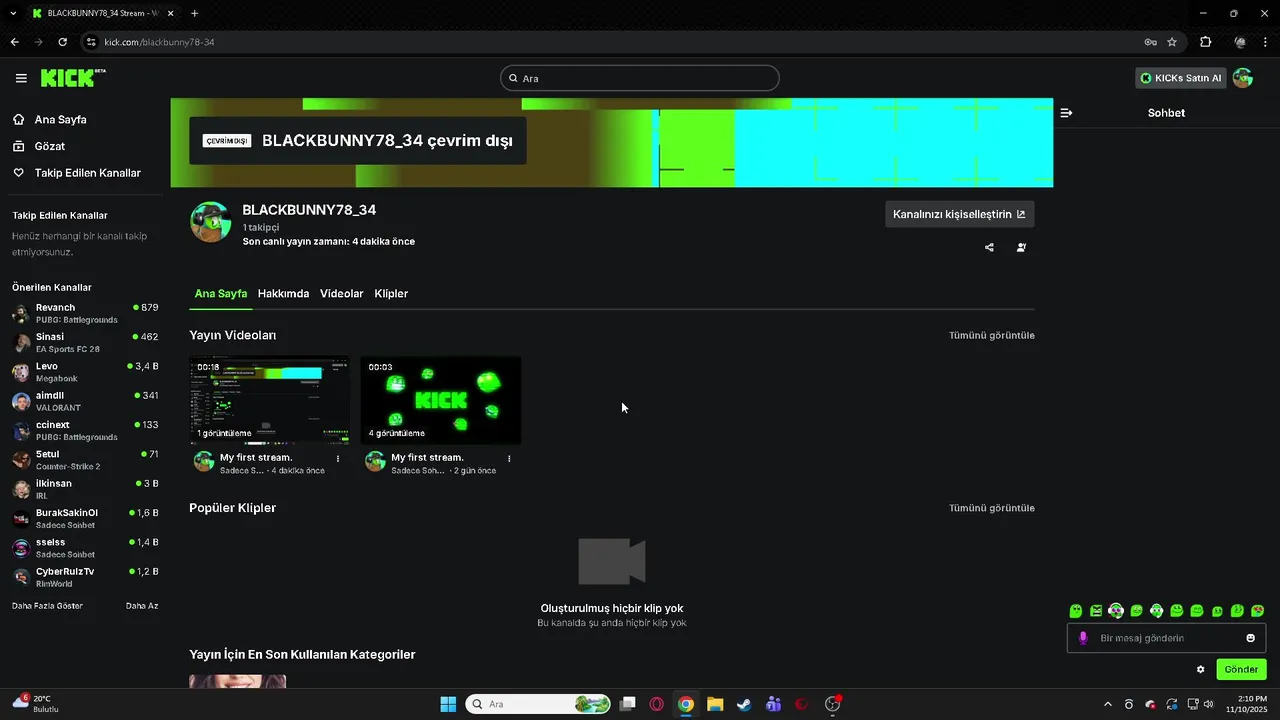The width and height of the screenshot is (1280, 720).
Task: Open chat settings gear icon
Action: [x=1201, y=669]
